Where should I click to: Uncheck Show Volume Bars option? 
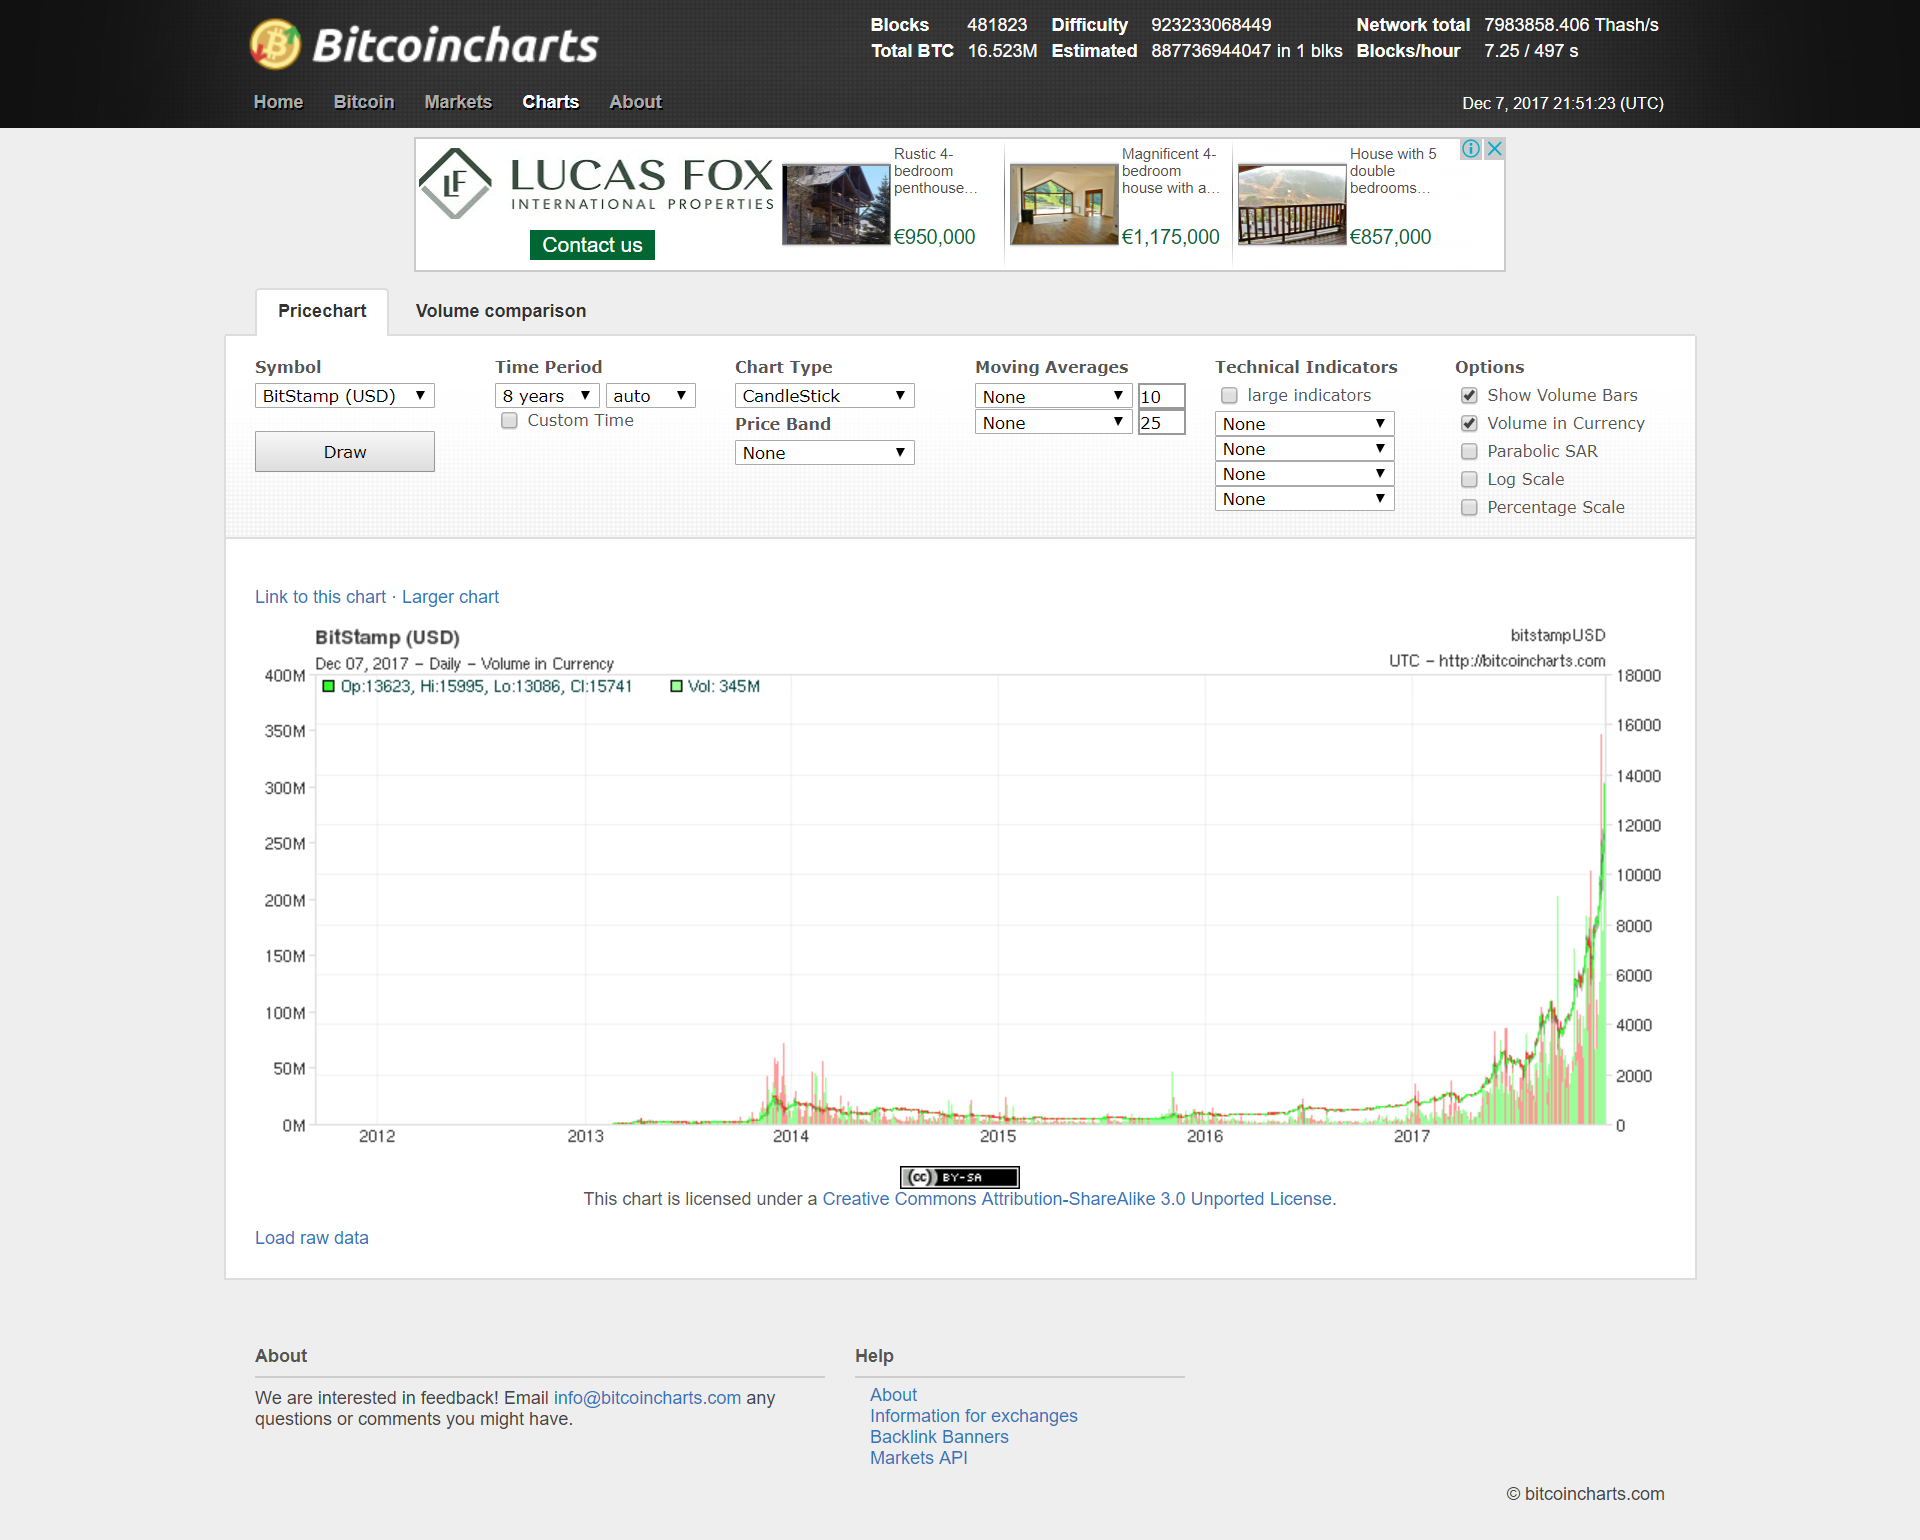pyautogui.click(x=1469, y=395)
